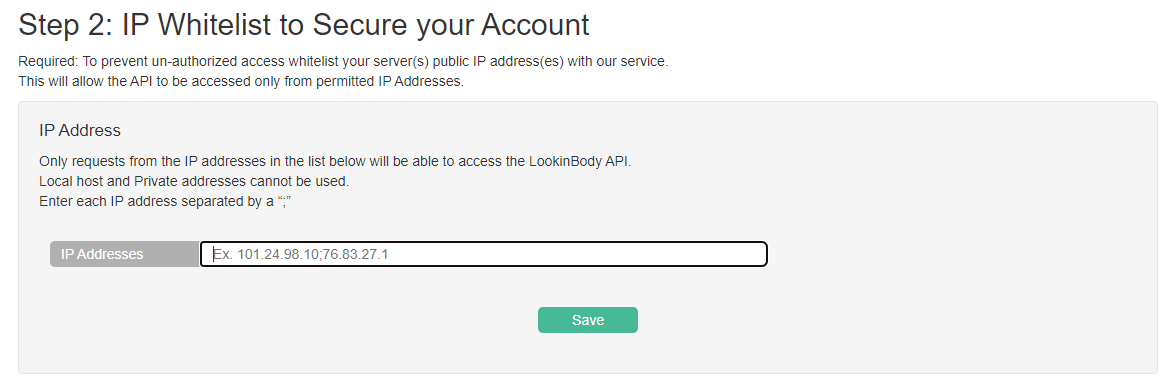The image size is (1170, 383).
Task: Click the gray IP Addresses label
Action: pos(125,254)
